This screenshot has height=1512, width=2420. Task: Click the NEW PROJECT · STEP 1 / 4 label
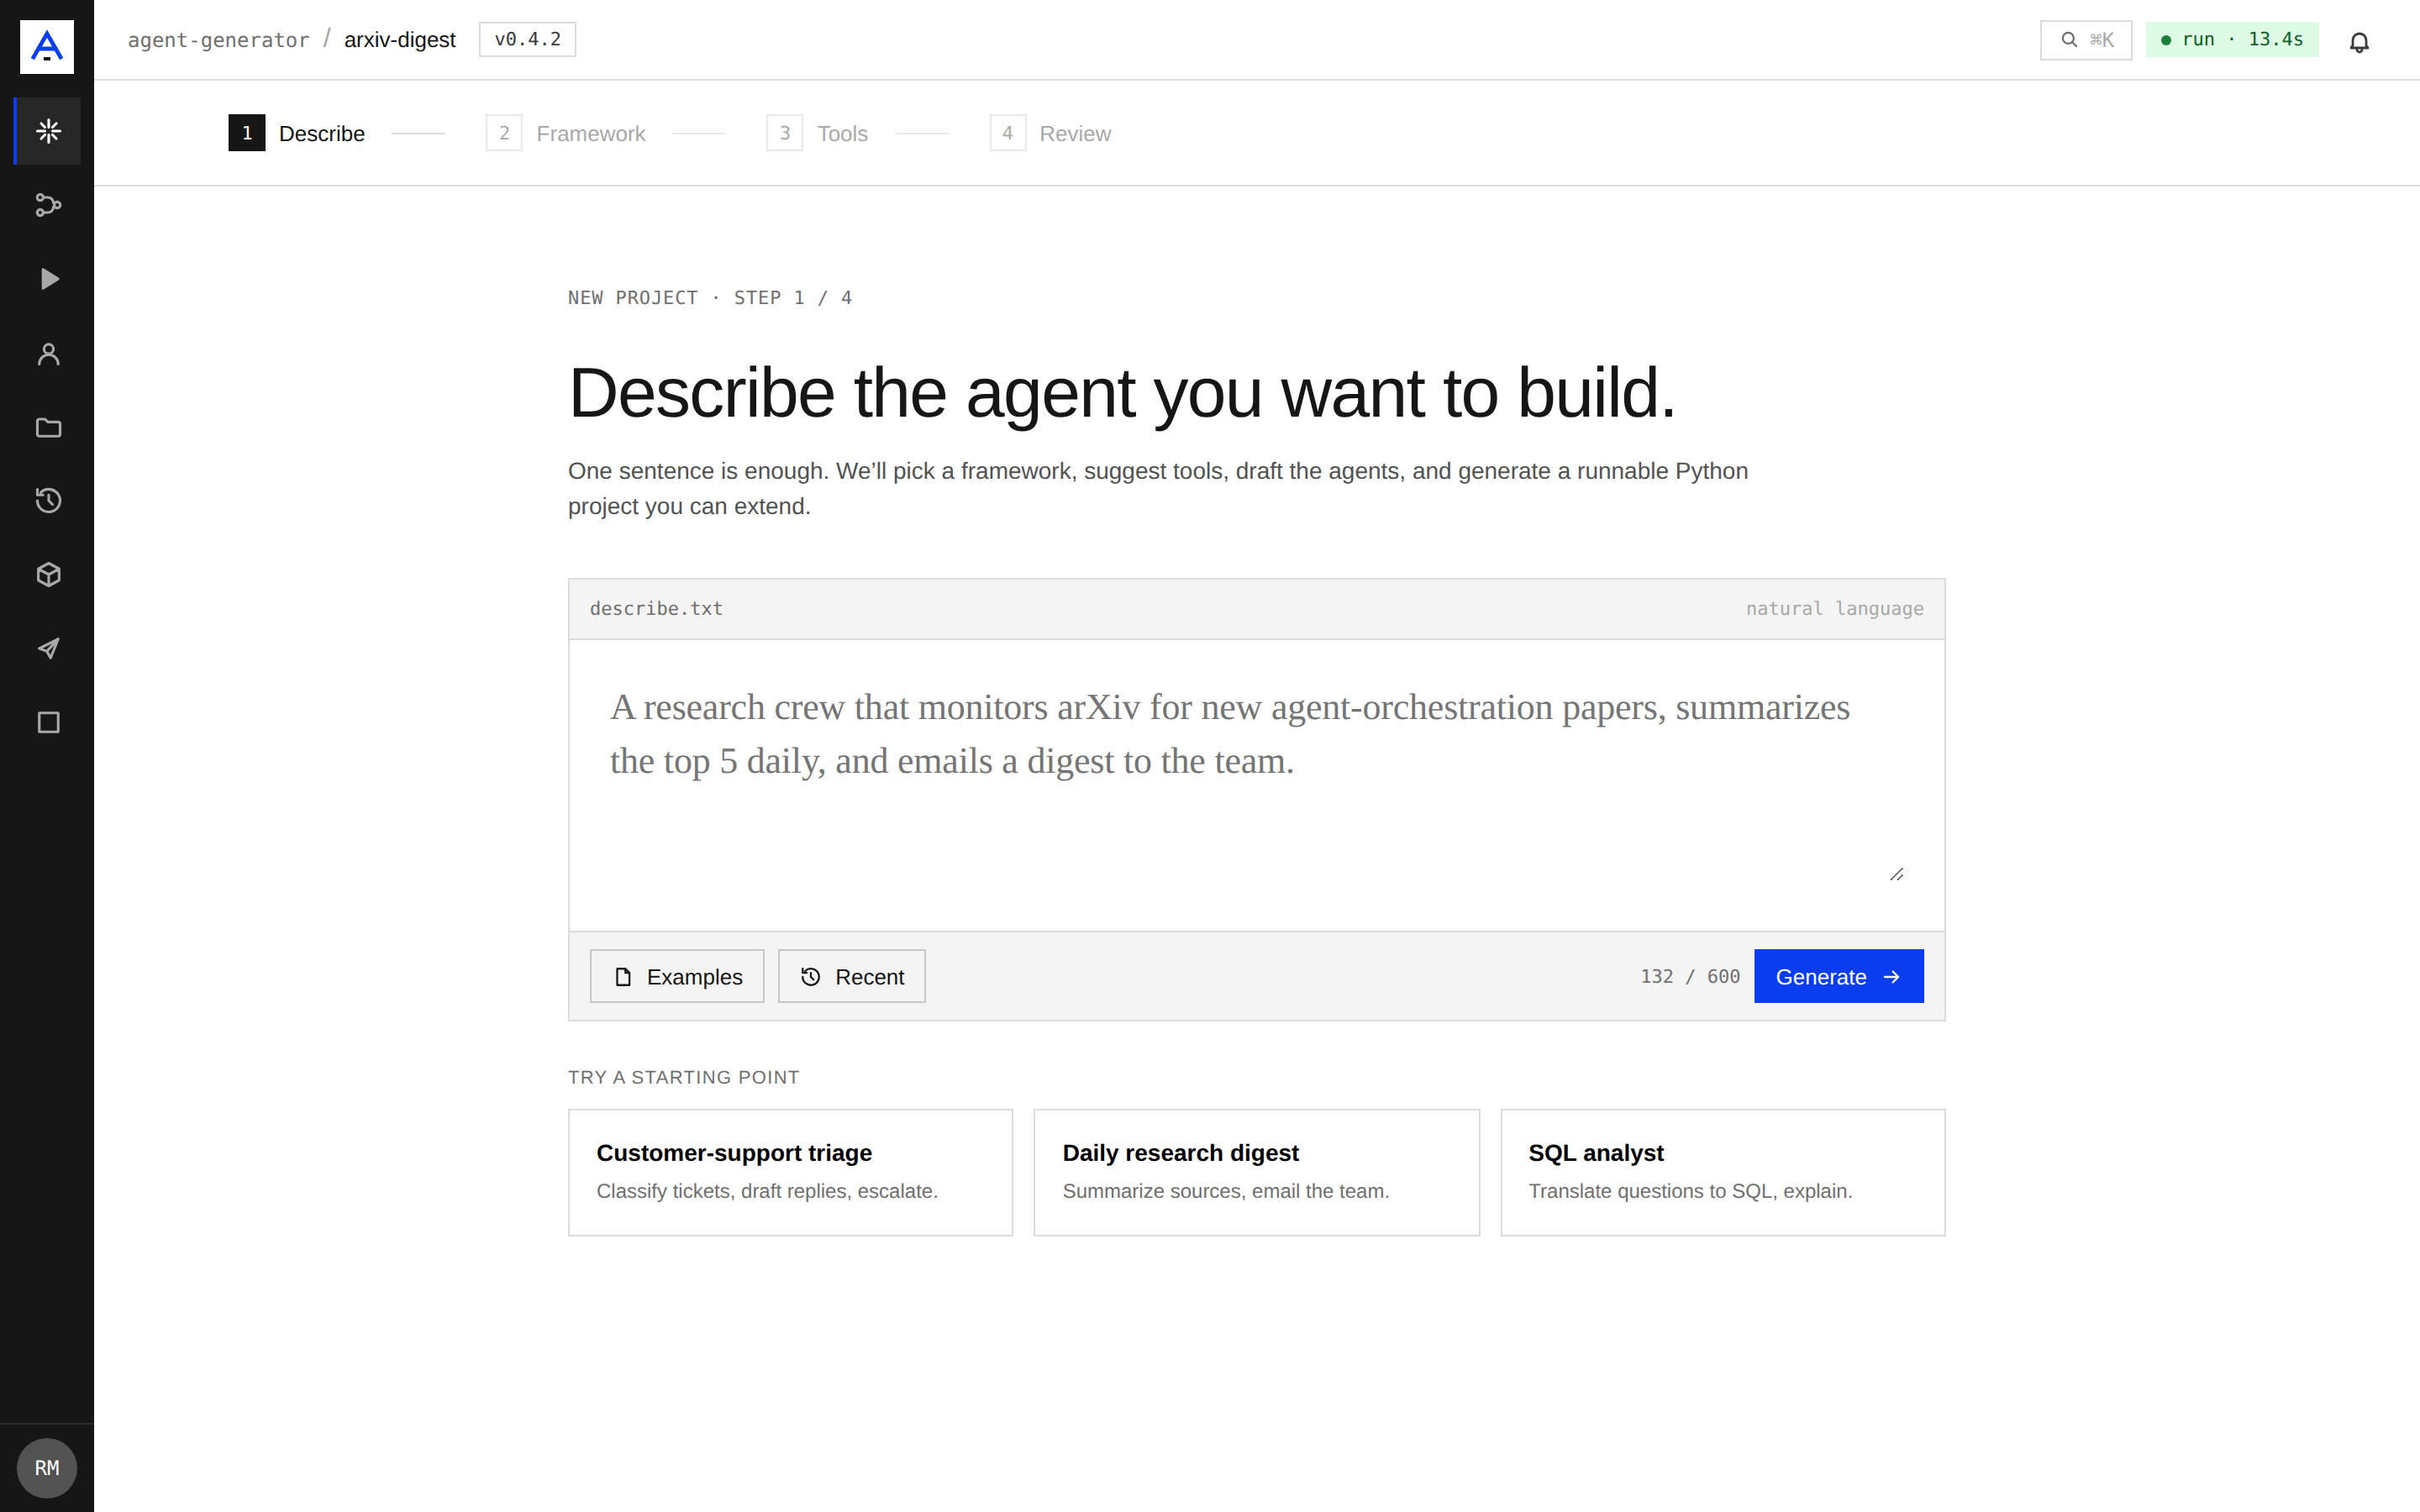pos(710,297)
